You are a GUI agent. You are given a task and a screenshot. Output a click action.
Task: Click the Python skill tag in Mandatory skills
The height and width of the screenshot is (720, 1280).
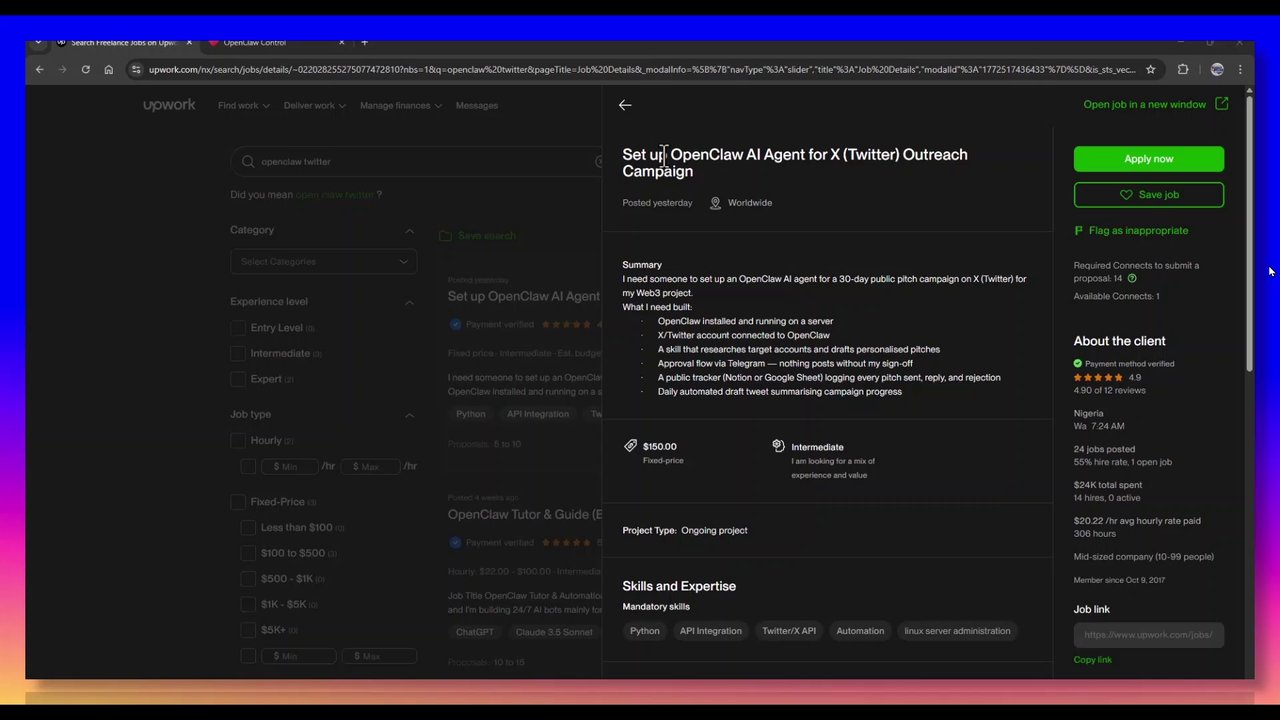pyautogui.click(x=645, y=631)
